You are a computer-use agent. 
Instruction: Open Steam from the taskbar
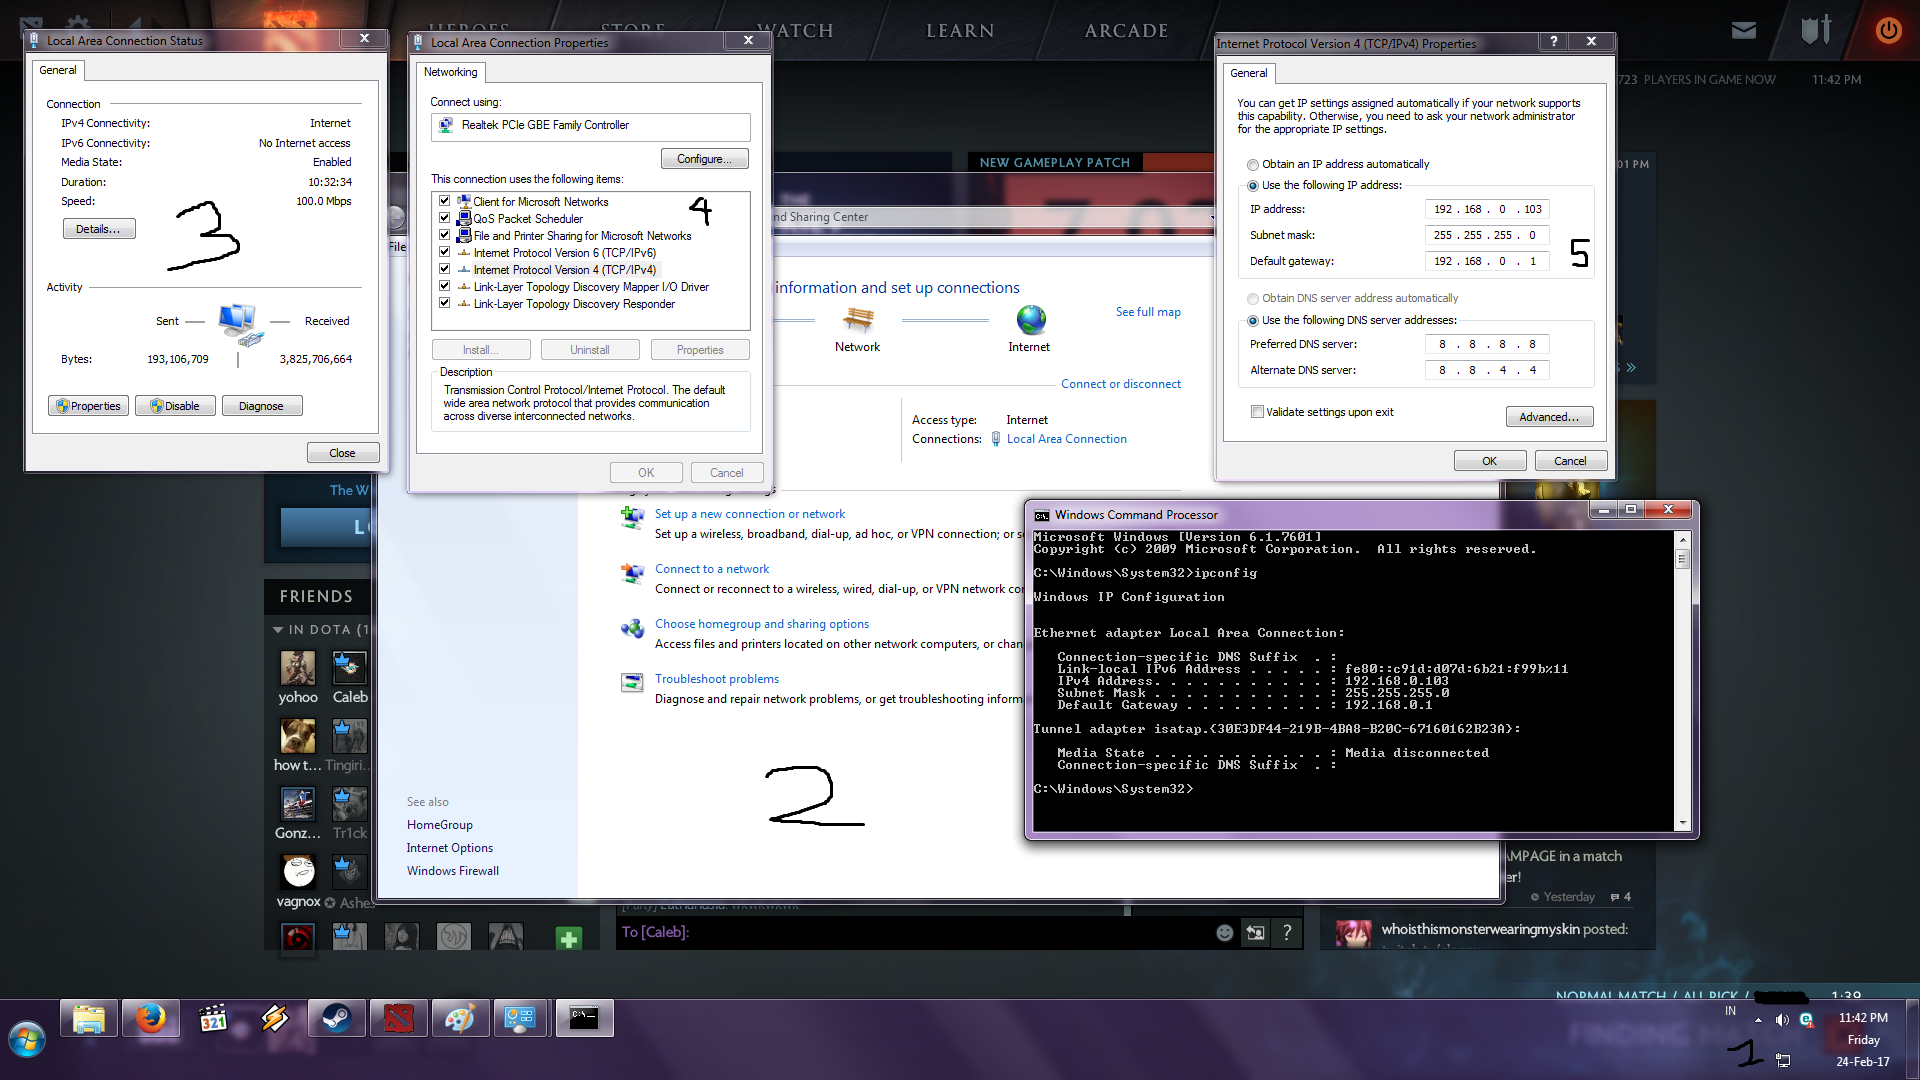tap(336, 1019)
